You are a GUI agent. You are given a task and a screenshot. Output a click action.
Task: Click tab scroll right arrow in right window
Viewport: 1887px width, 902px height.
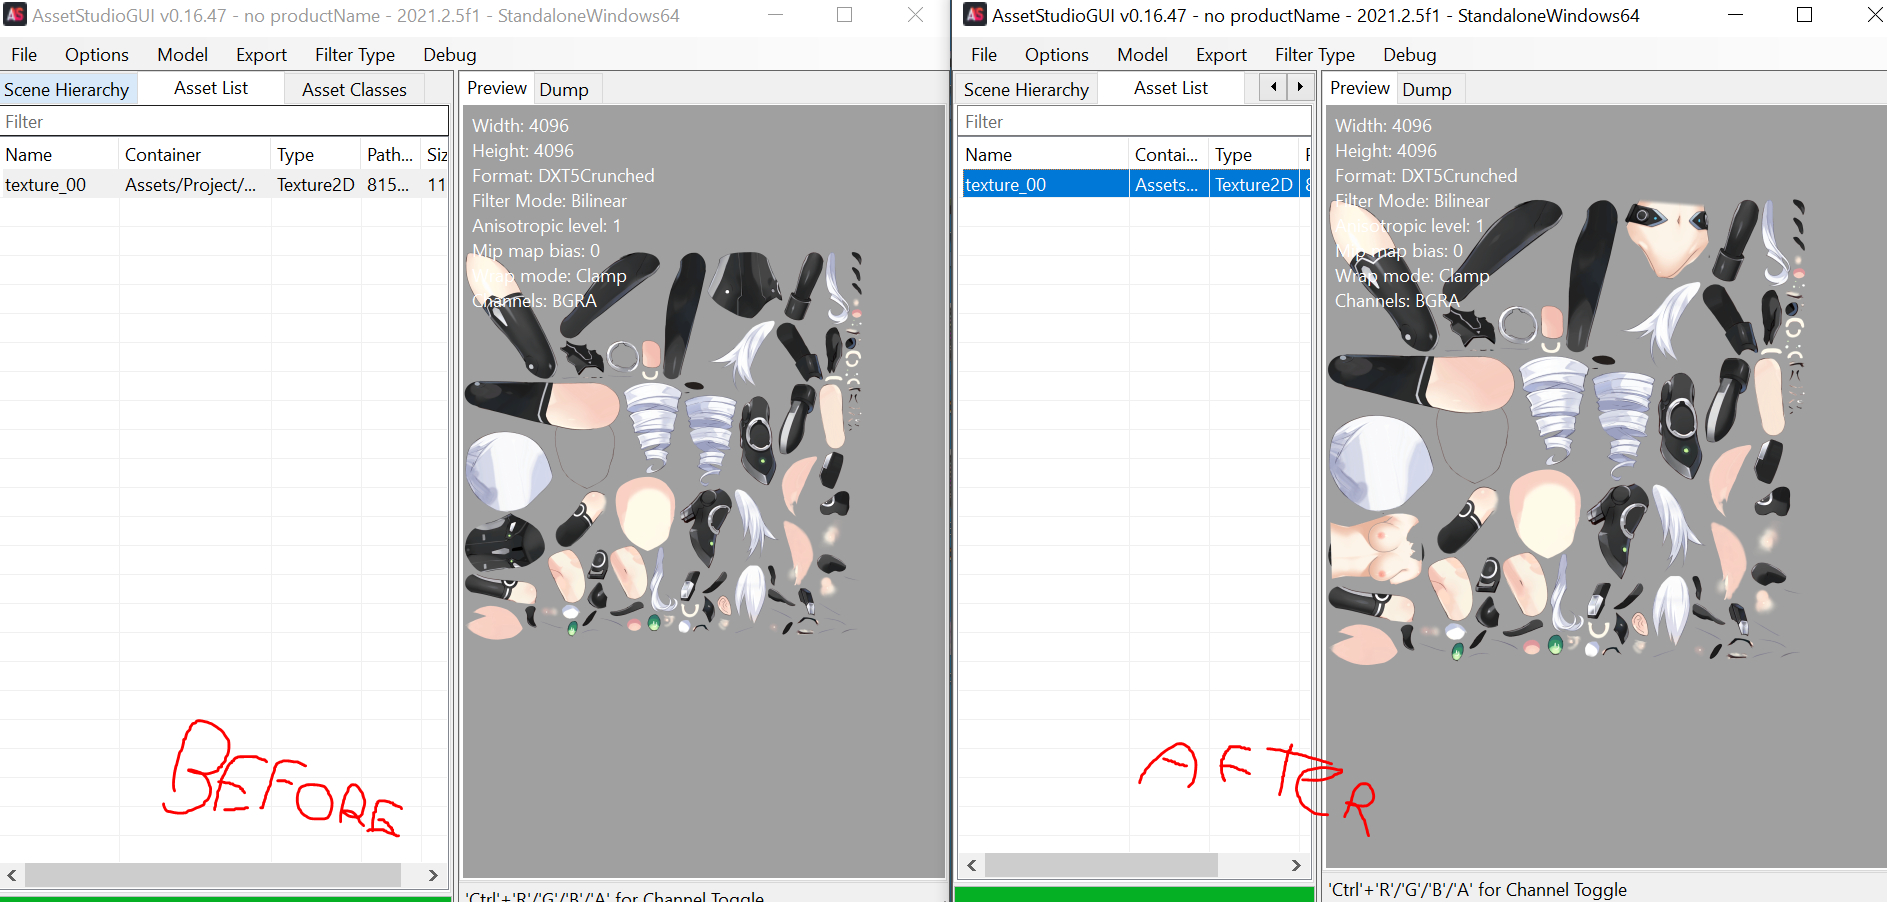click(1299, 87)
